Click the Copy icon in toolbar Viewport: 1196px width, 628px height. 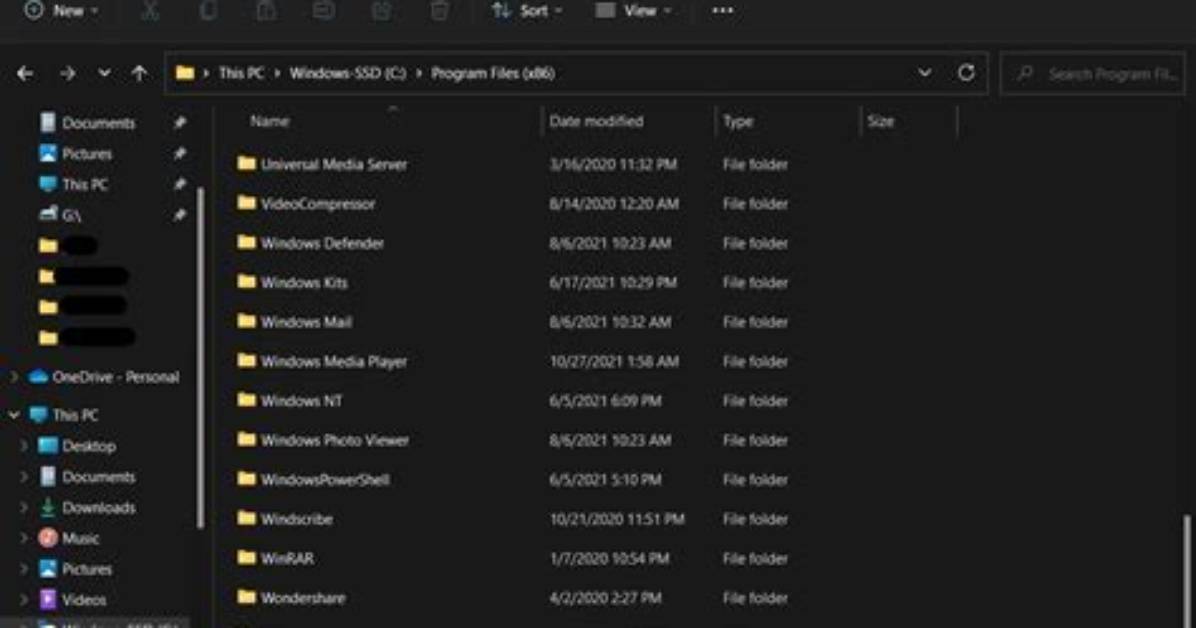207,11
